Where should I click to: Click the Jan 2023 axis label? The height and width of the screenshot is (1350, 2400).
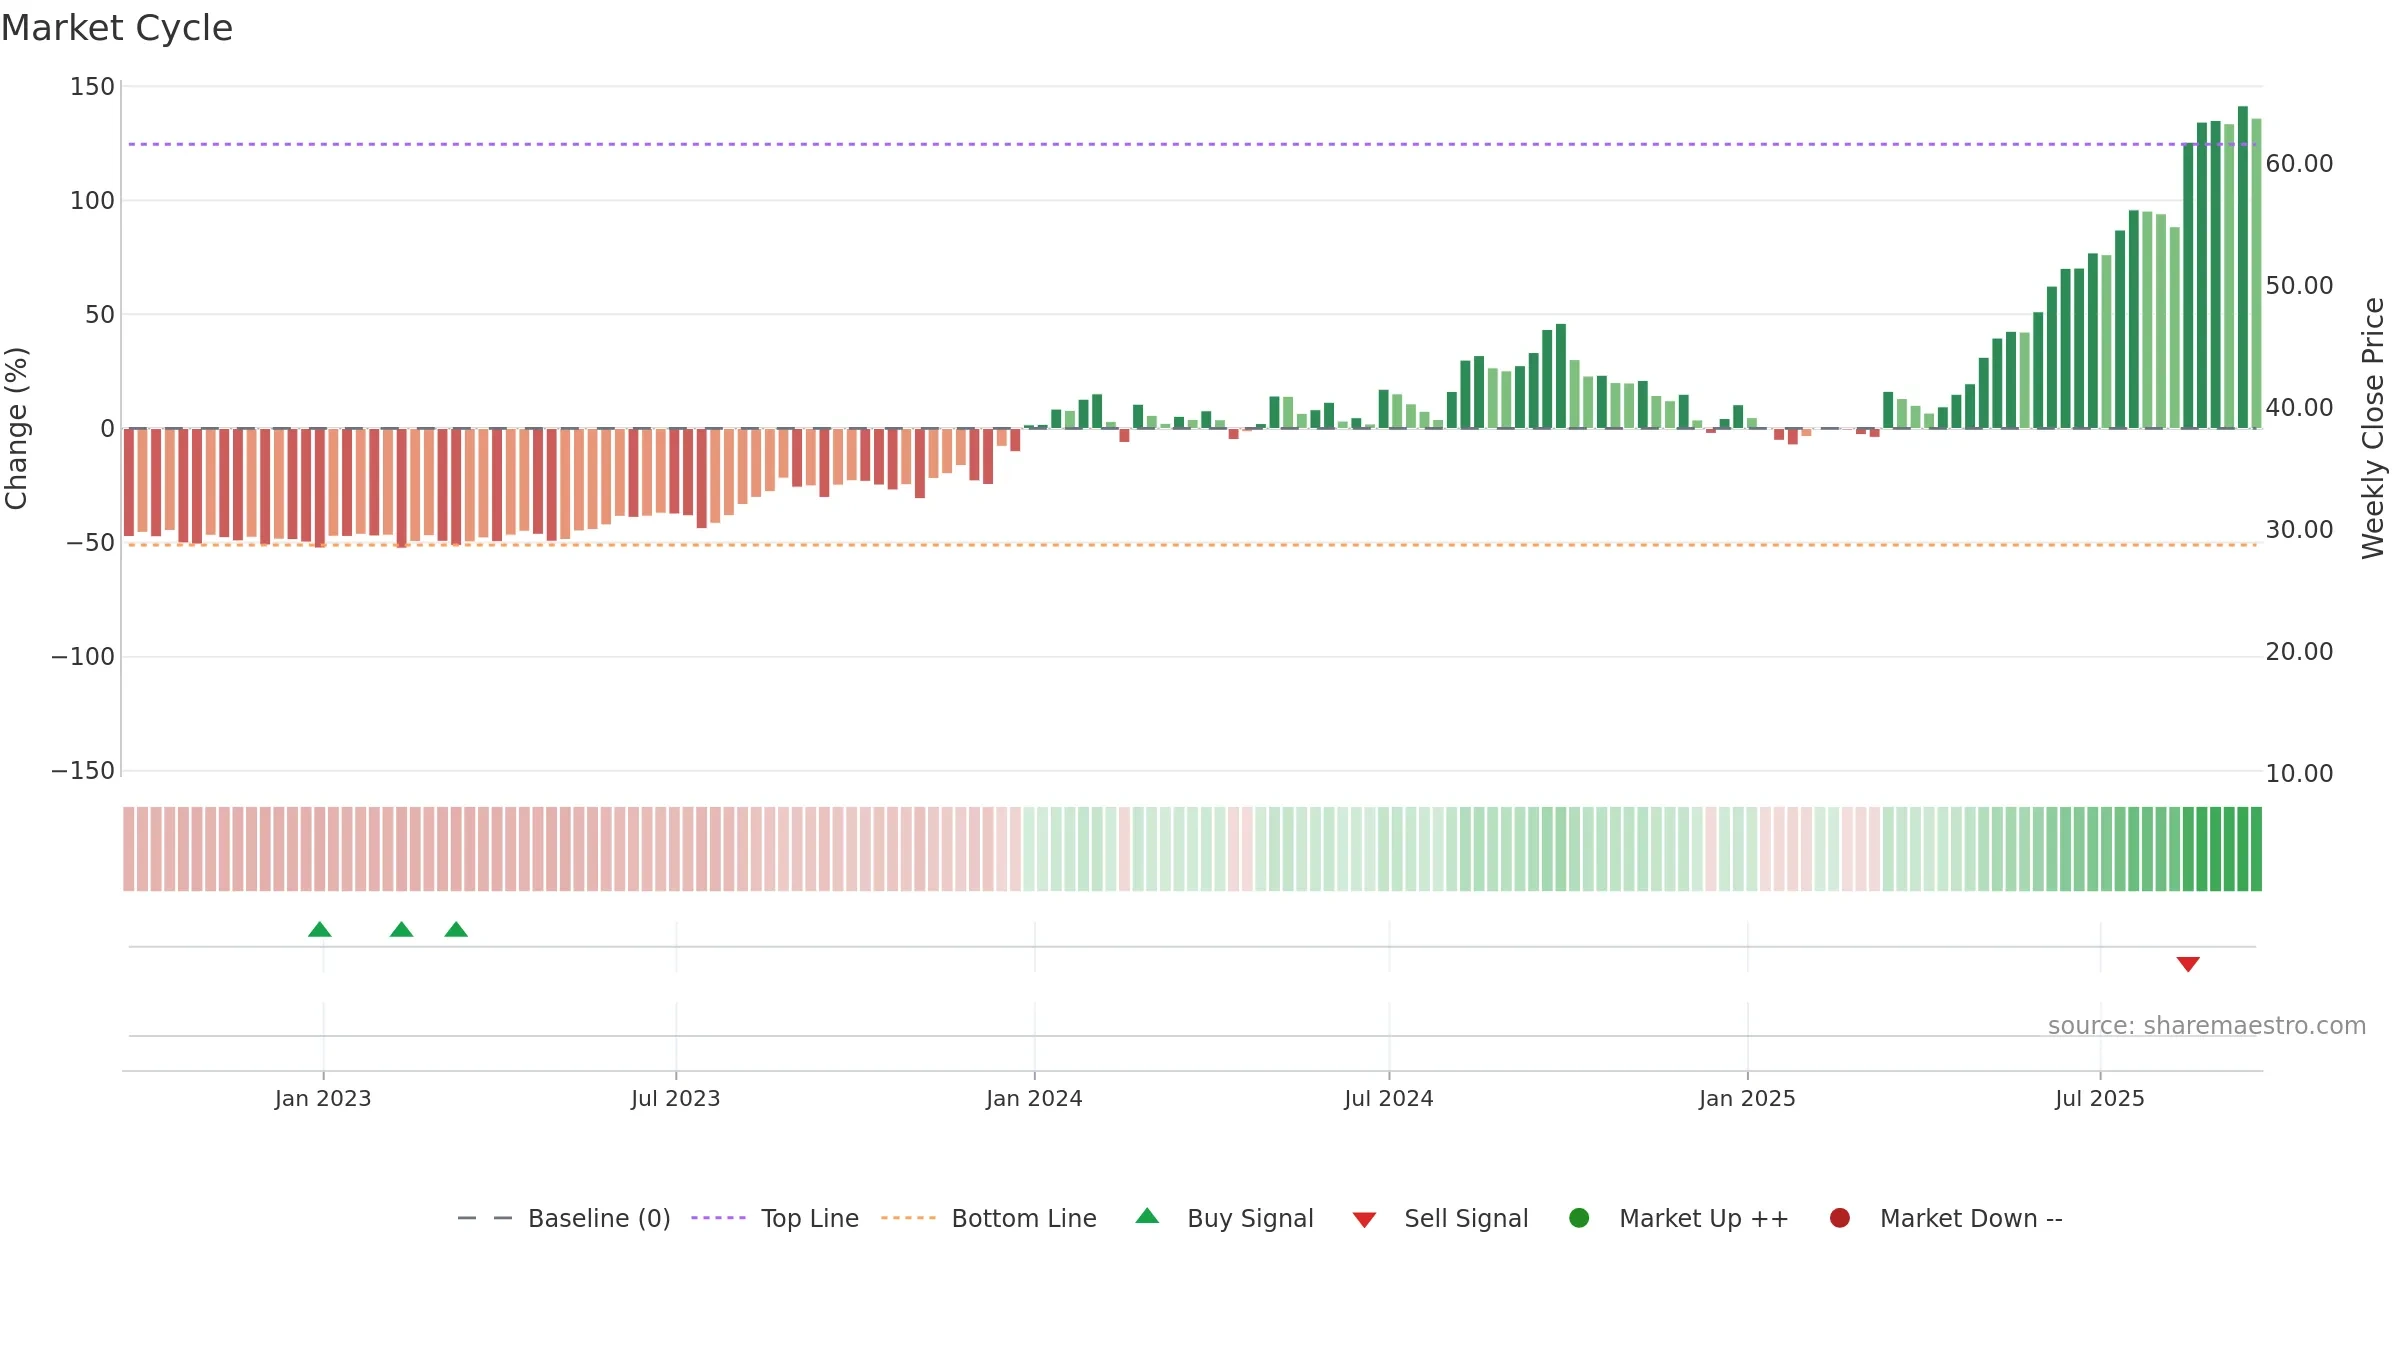[323, 1099]
